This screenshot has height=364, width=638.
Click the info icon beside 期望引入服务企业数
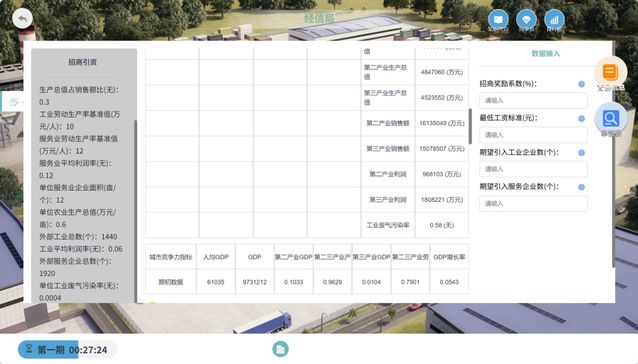[581, 187]
